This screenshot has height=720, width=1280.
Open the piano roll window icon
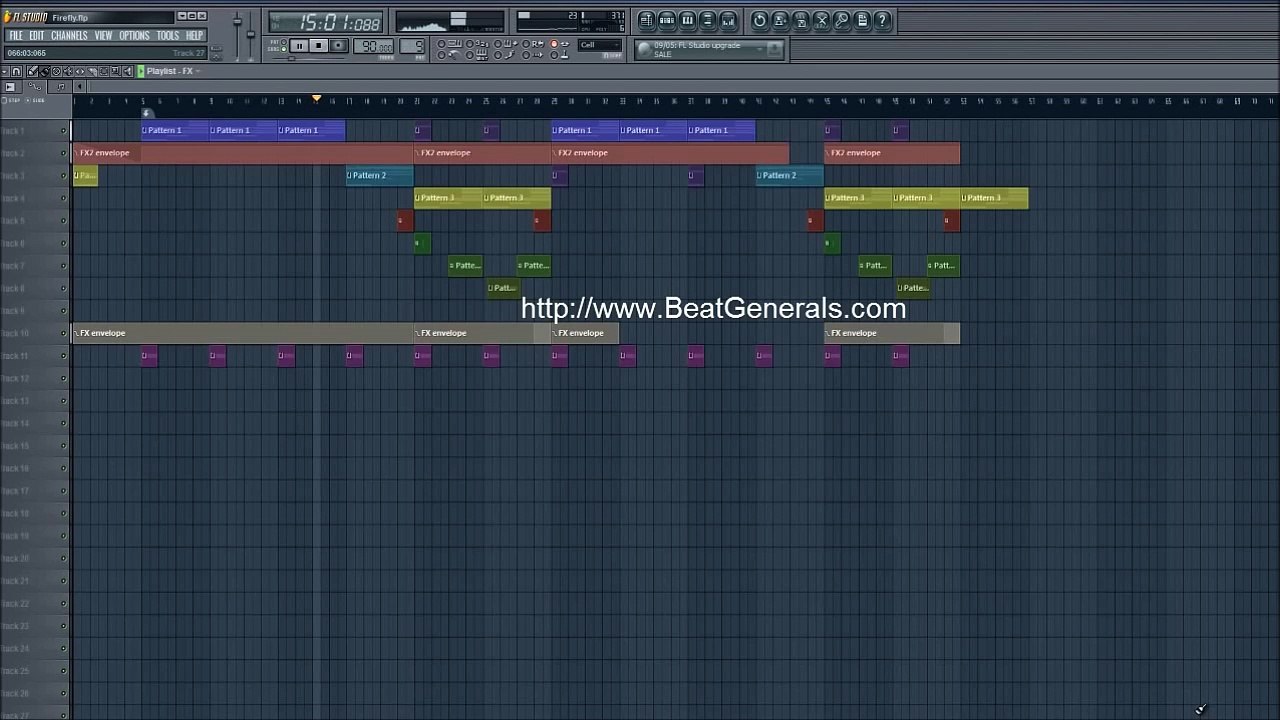687,21
